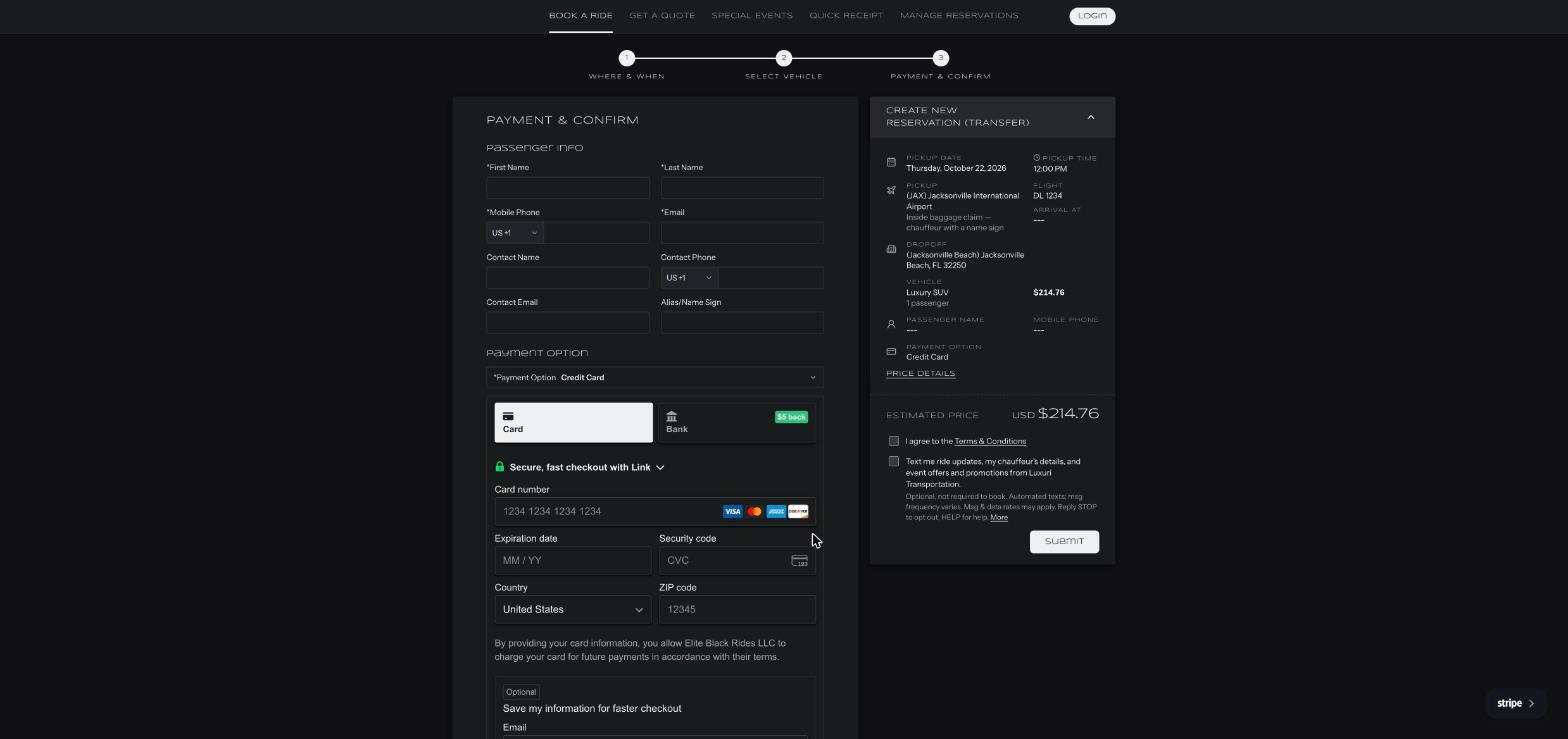Image resolution: width=1568 pixels, height=739 pixels.
Task: Focus the Expiration date field
Action: point(573,561)
